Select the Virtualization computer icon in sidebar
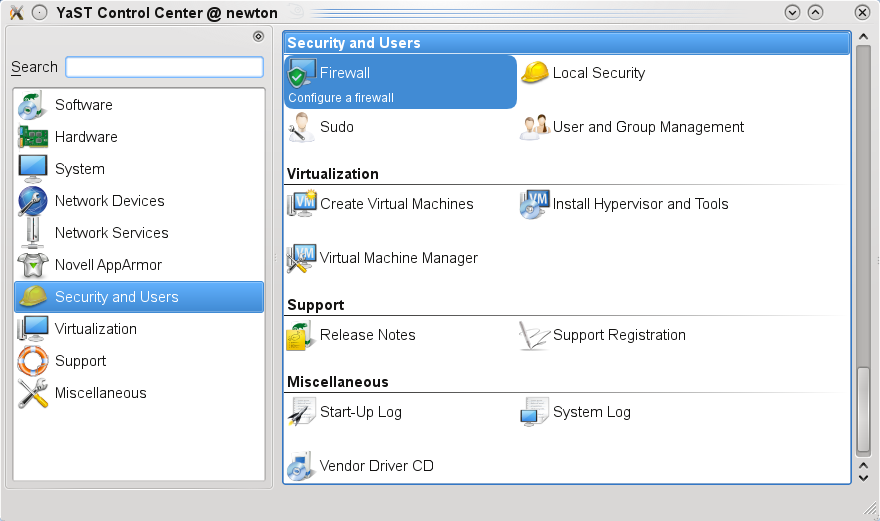Screen dimensions: 880x521 pyautogui.click(x=33, y=329)
